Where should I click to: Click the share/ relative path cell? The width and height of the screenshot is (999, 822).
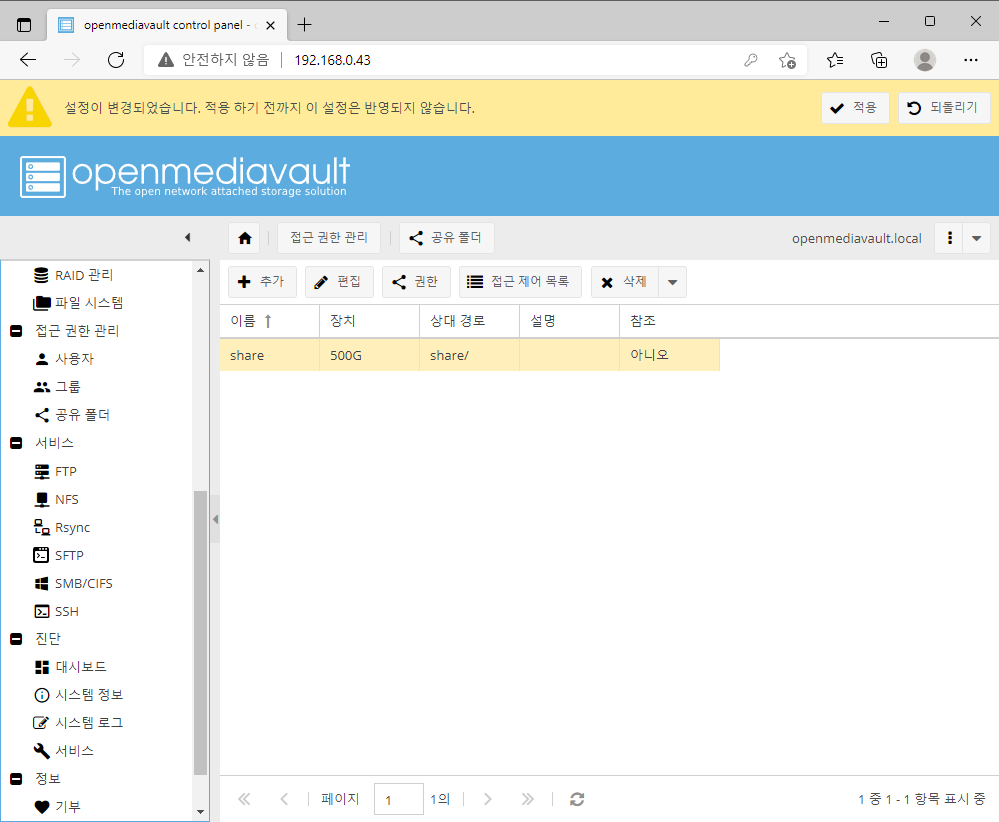point(470,356)
